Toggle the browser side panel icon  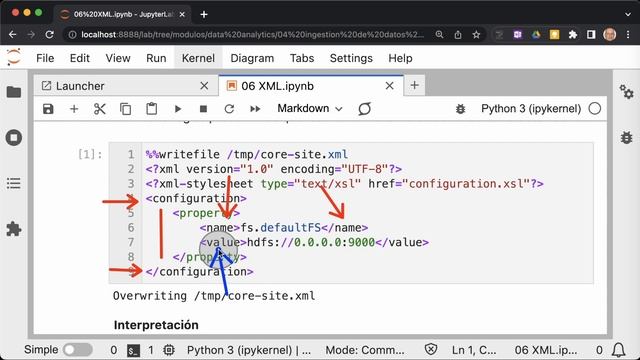(591, 35)
